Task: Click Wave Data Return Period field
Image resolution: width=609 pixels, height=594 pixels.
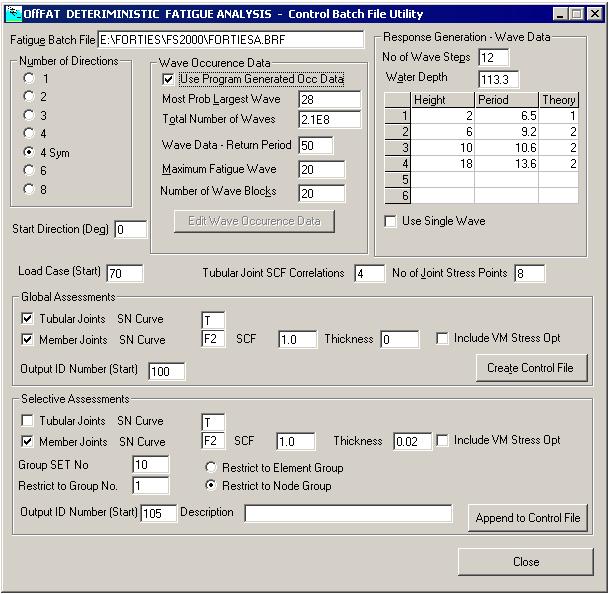Action: 316,146
